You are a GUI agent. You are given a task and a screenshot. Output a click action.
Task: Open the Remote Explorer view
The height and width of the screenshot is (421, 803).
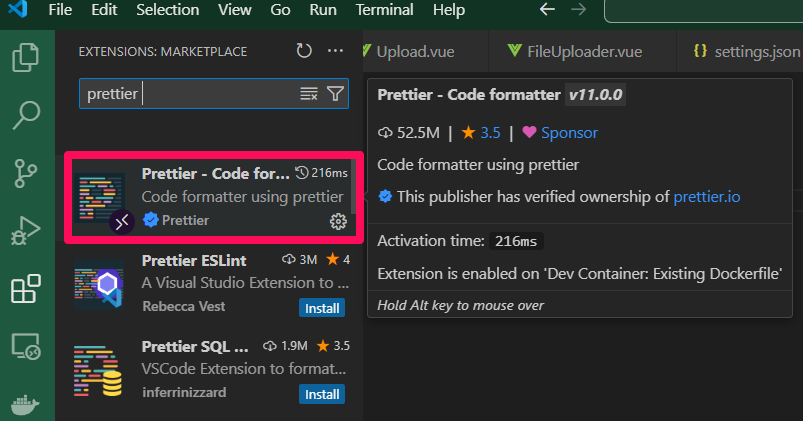[x=26, y=346]
